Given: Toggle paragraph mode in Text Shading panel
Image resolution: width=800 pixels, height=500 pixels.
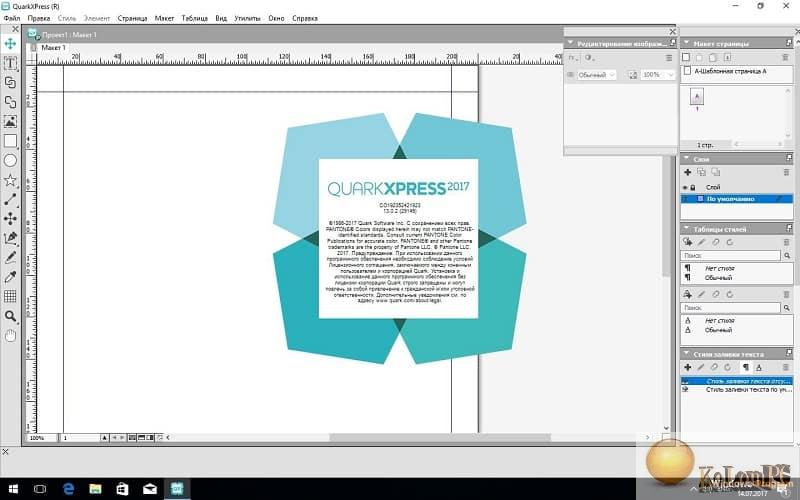Looking at the screenshot, I should pyautogui.click(x=745, y=367).
